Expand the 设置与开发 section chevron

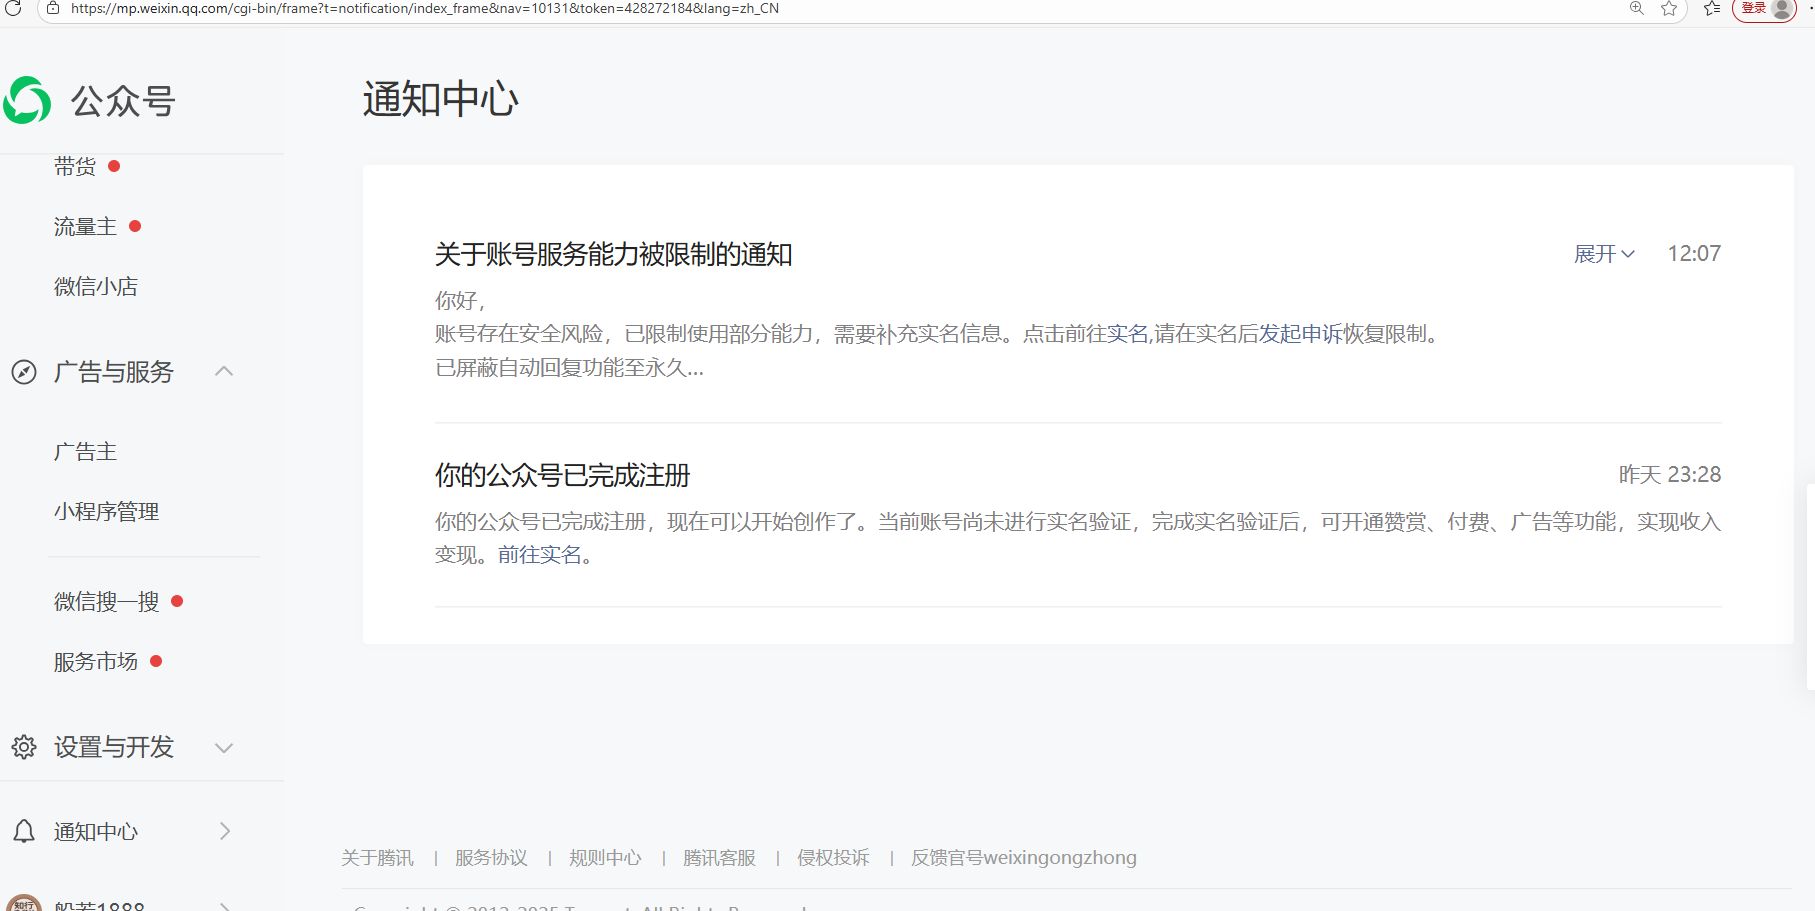224,748
